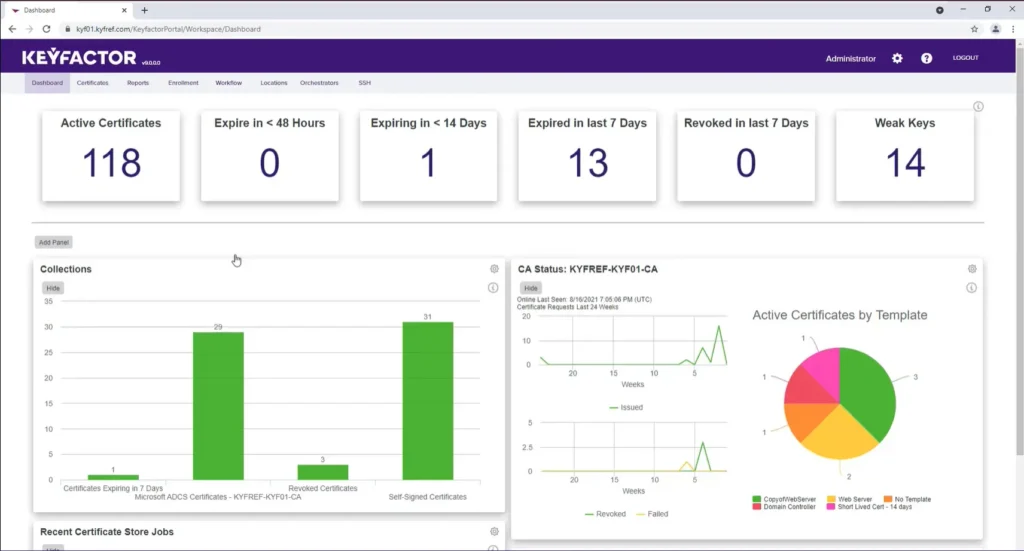
Task: Open the Revoked in last 7 Days card
Action: 746,156
